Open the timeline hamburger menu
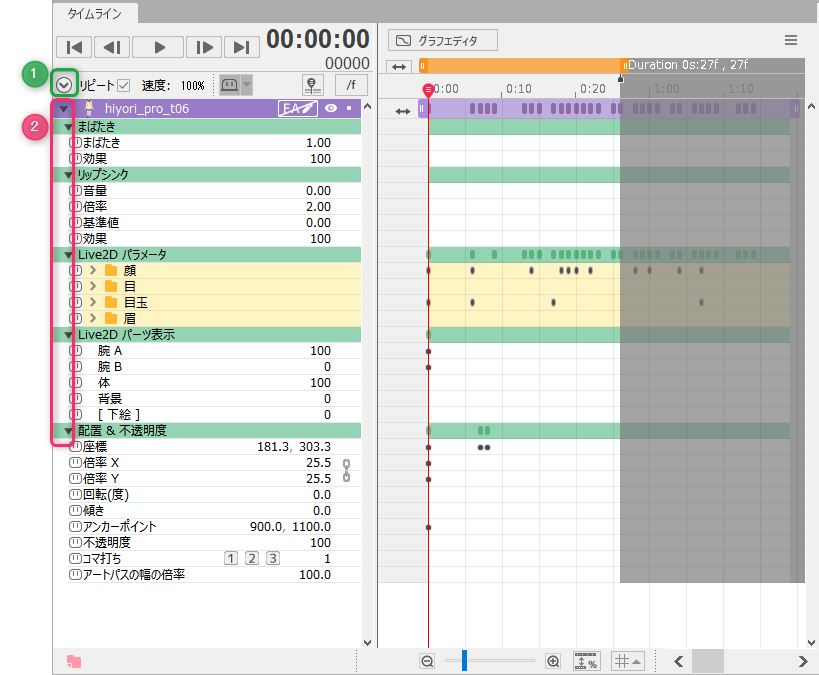This screenshot has width=819, height=675. pos(791,40)
